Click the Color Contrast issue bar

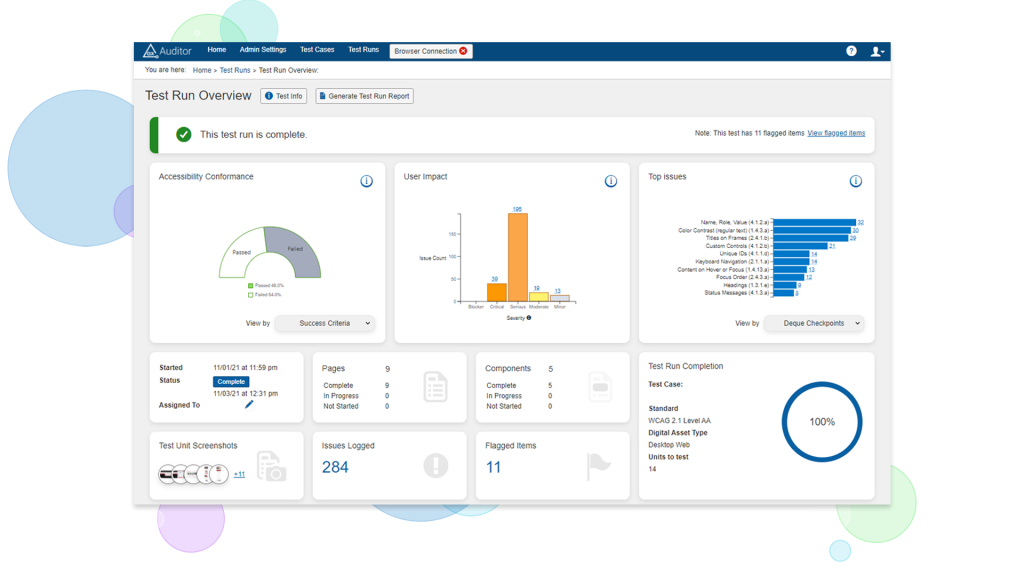point(811,231)
